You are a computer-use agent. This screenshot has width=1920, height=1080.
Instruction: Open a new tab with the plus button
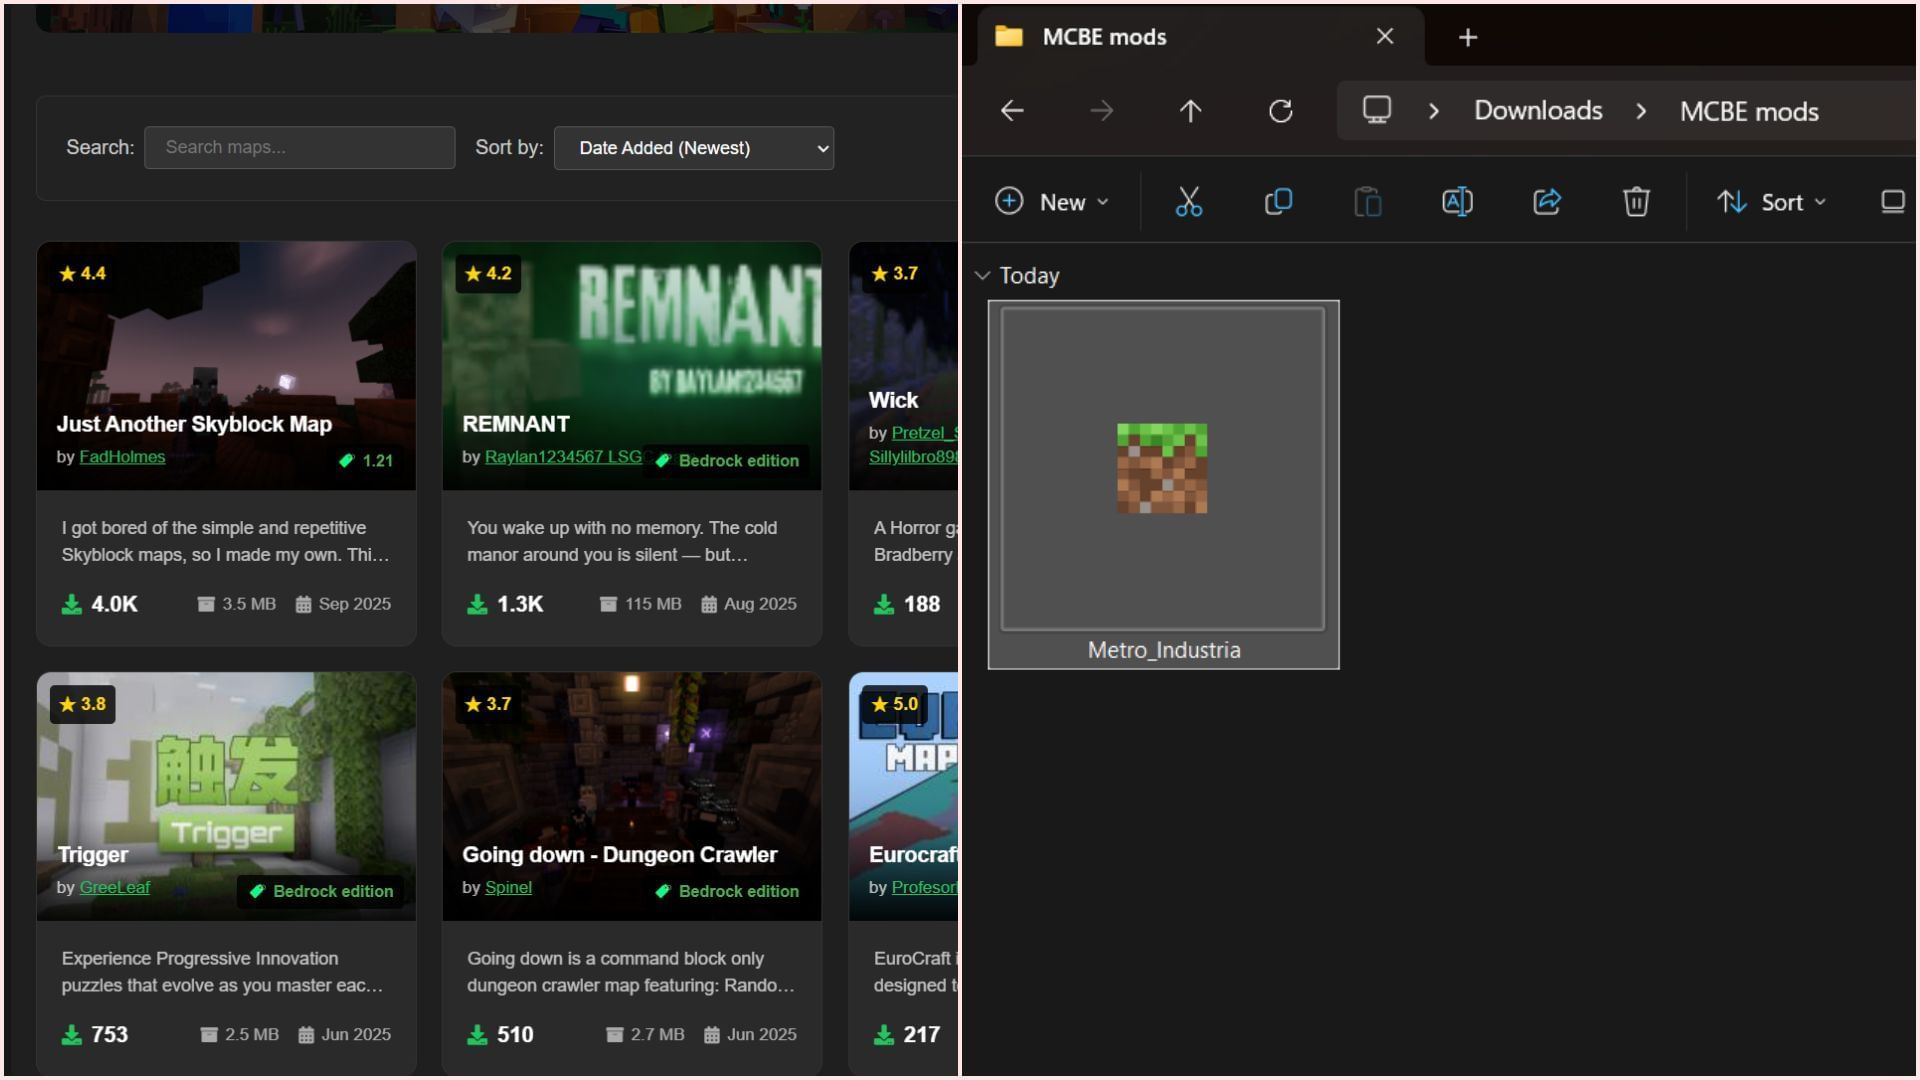coord(1467,37)
